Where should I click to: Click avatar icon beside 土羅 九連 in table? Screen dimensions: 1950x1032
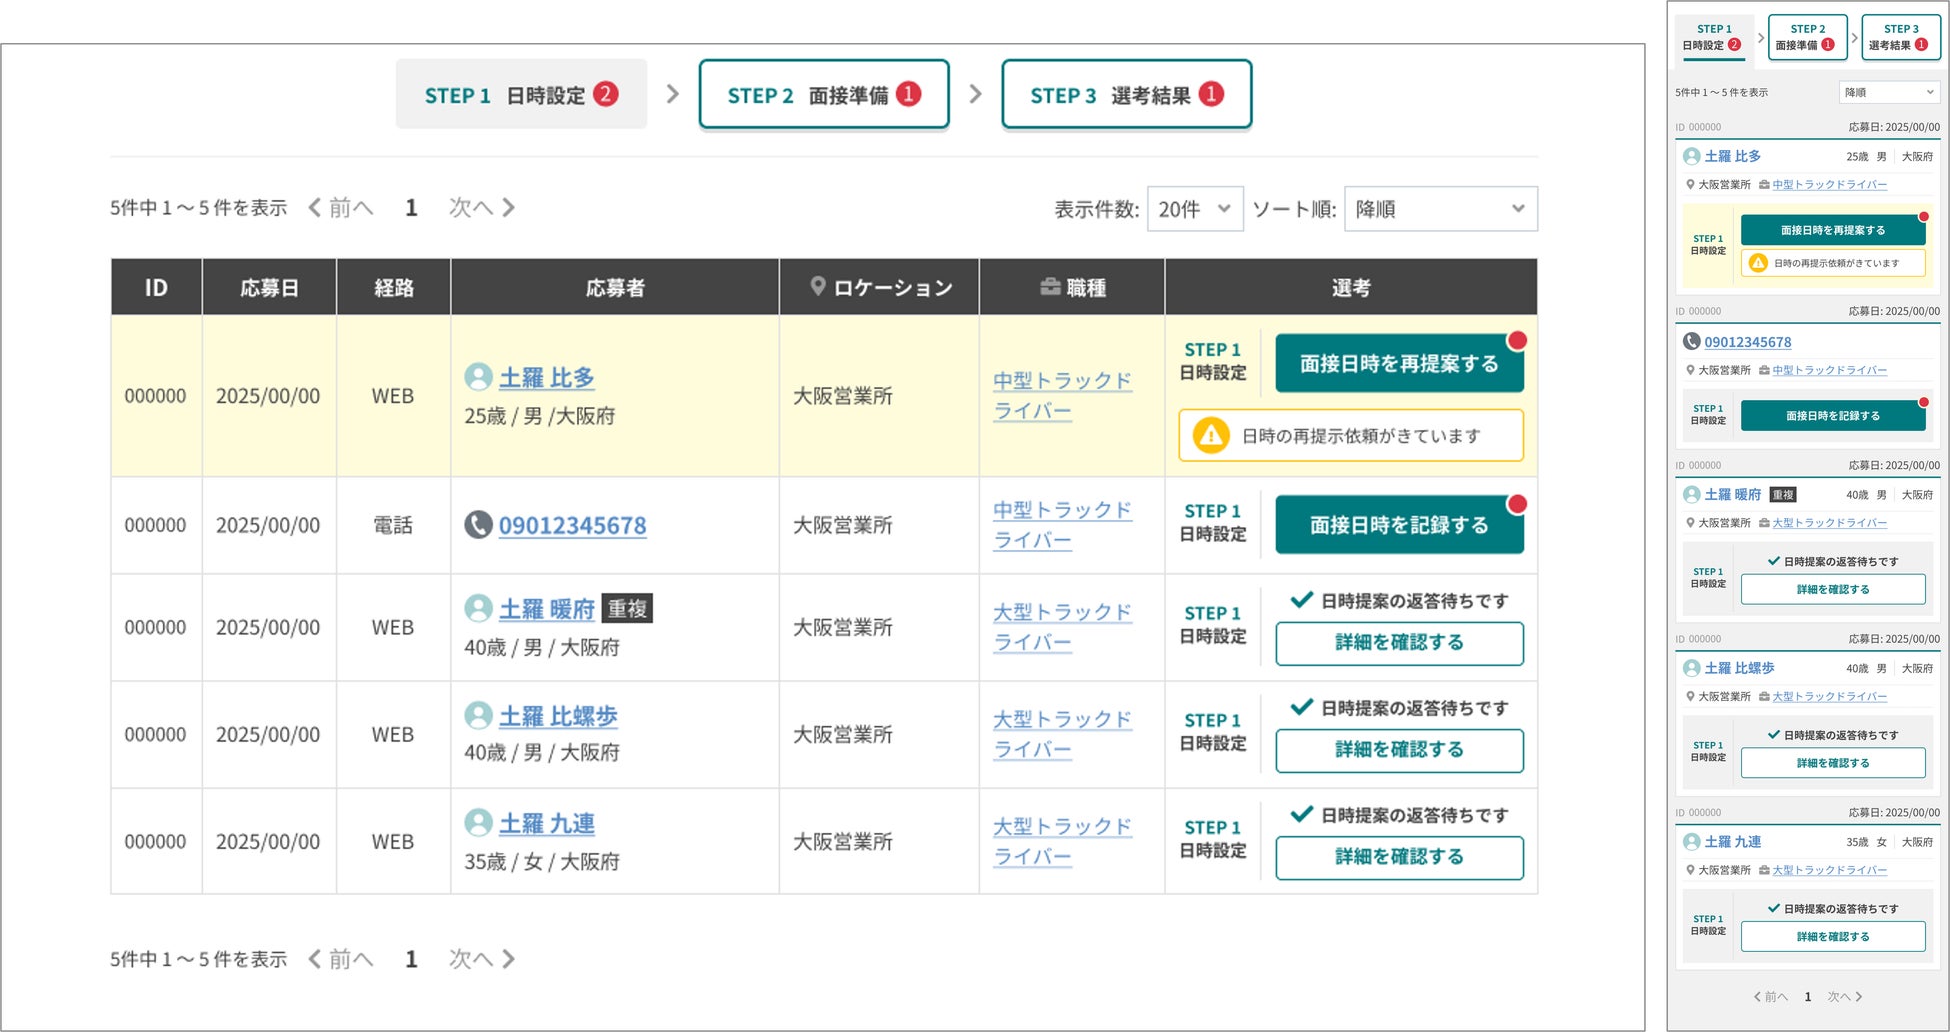478,822
